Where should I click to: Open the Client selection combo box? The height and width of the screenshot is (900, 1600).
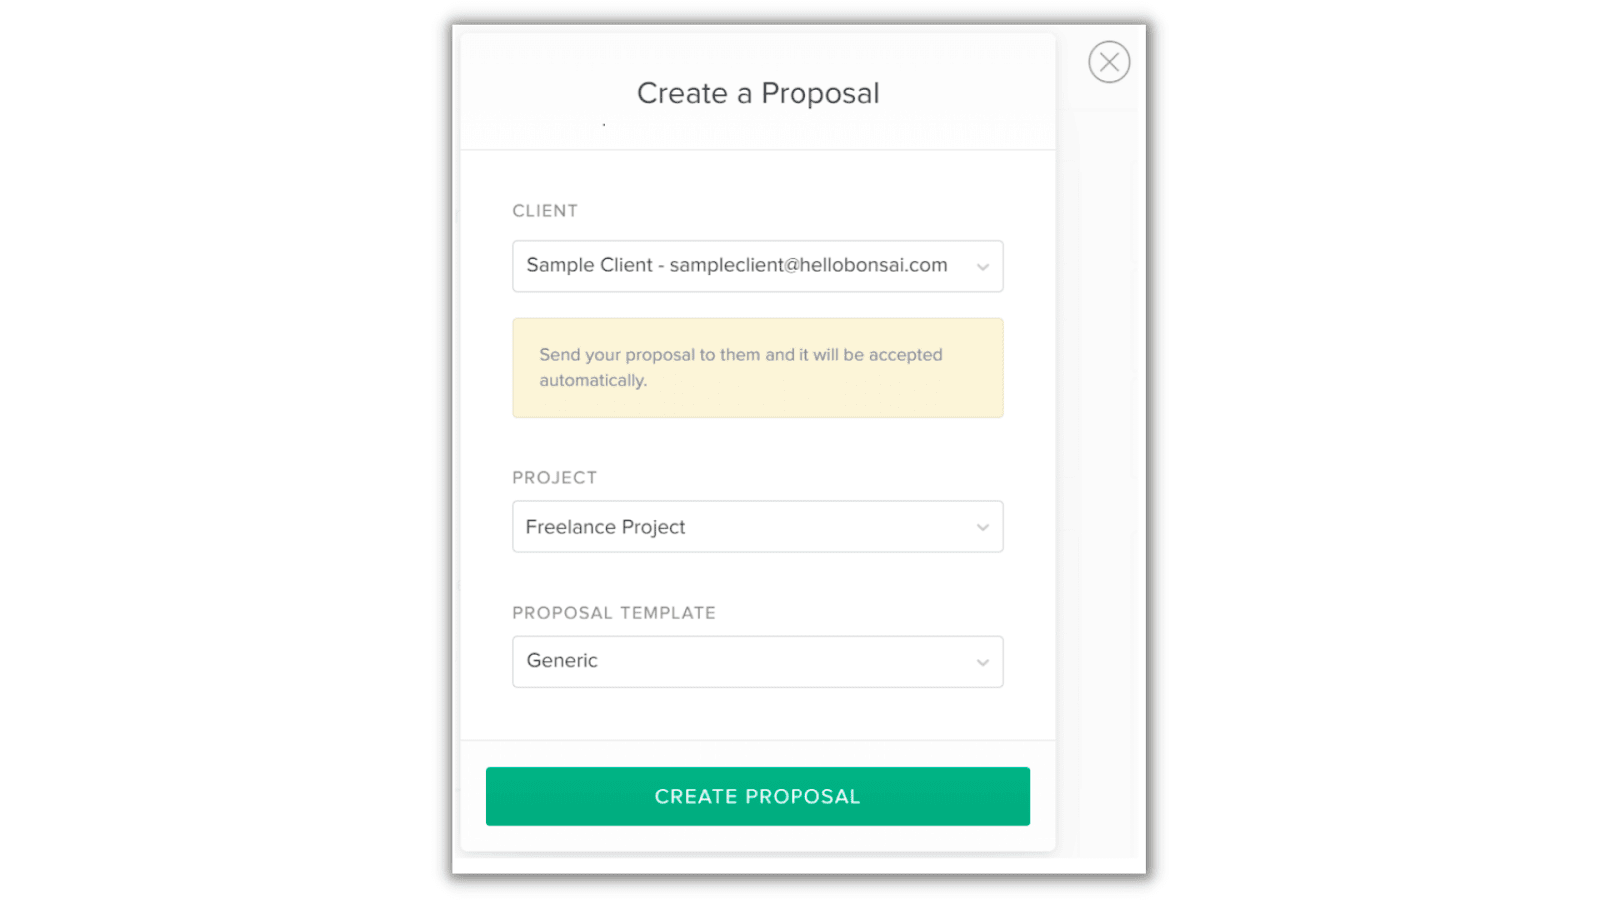pos(757,266)
